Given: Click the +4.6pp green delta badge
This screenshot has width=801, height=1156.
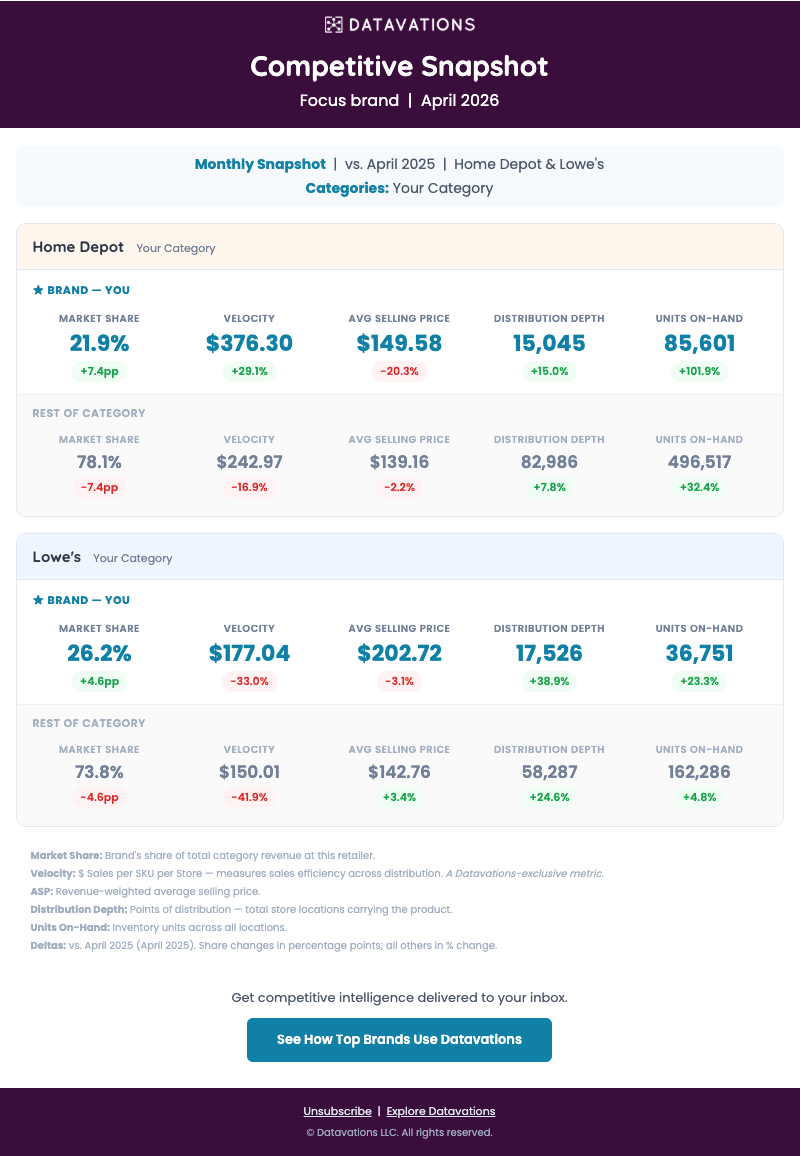Looking at the screenshot, I should (x=100, y=681).
